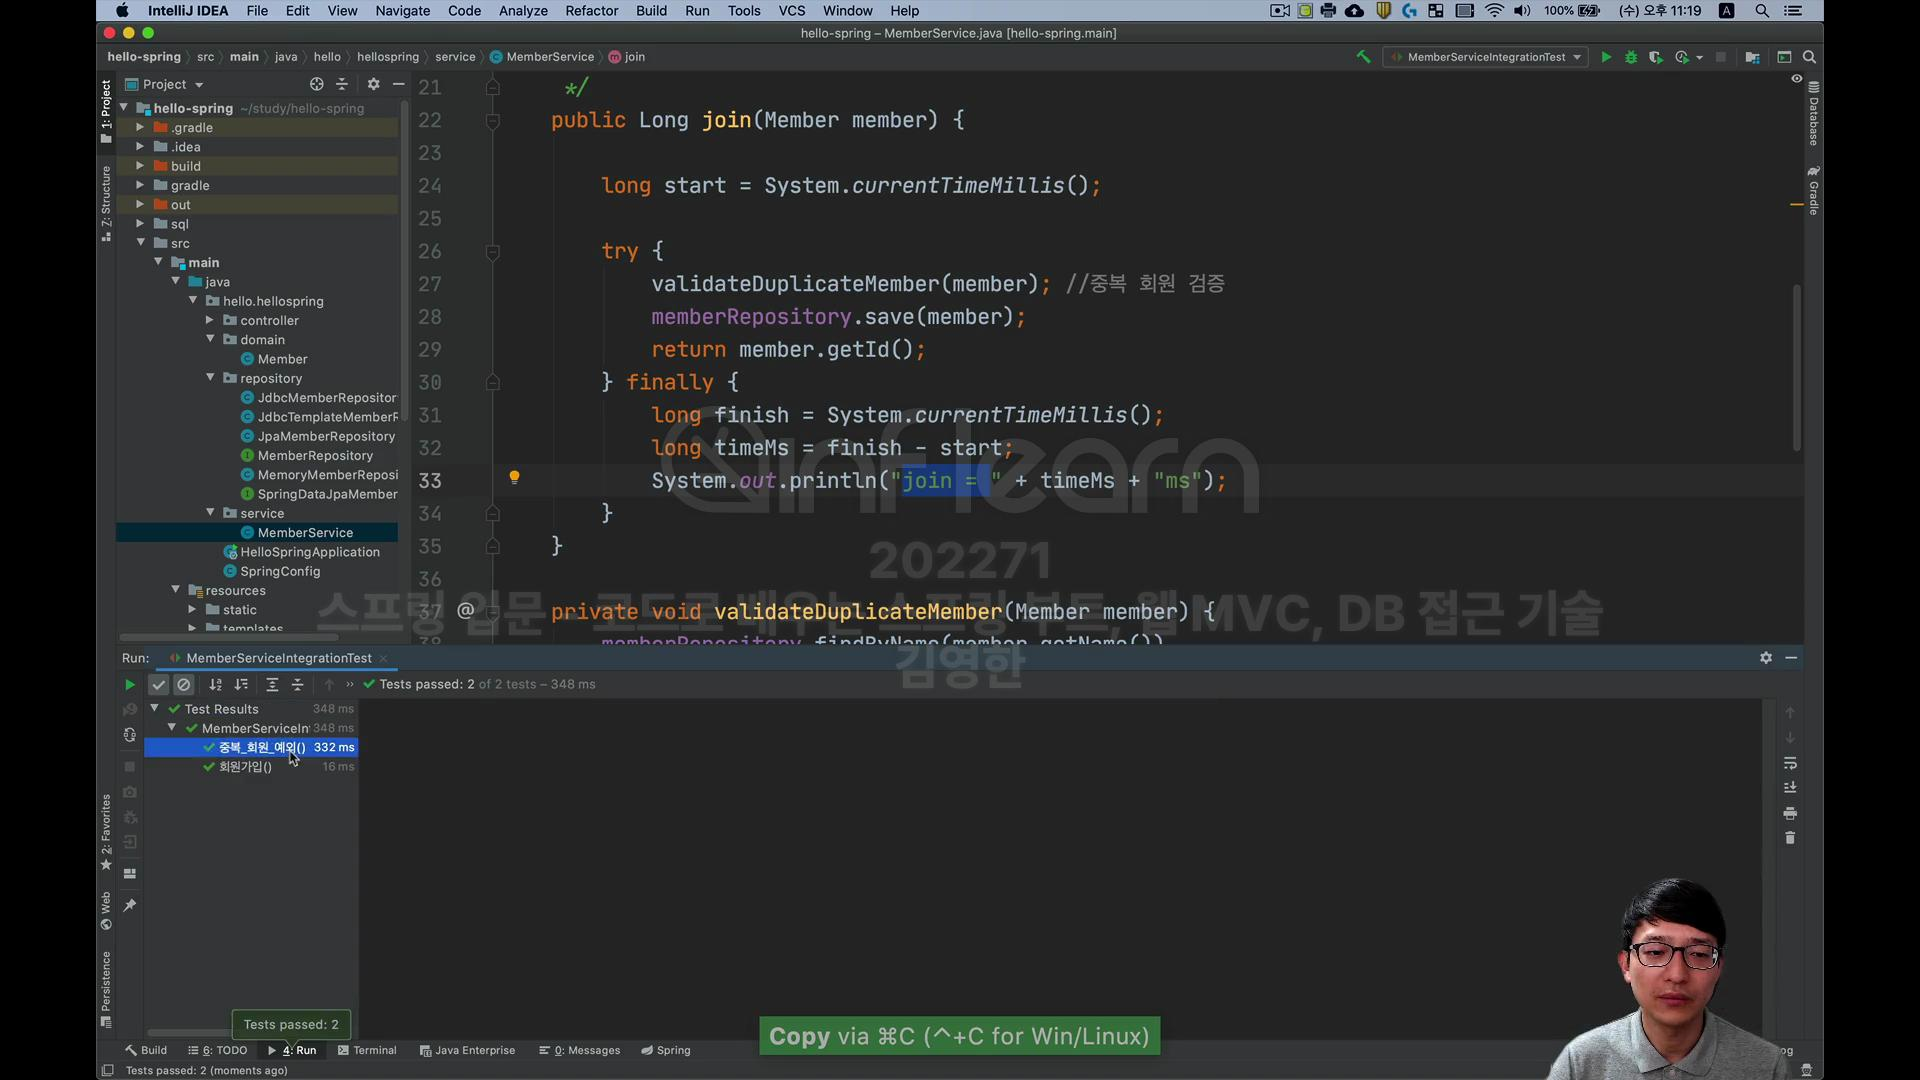Open the Spring tool window tab

pos(665,1050)
